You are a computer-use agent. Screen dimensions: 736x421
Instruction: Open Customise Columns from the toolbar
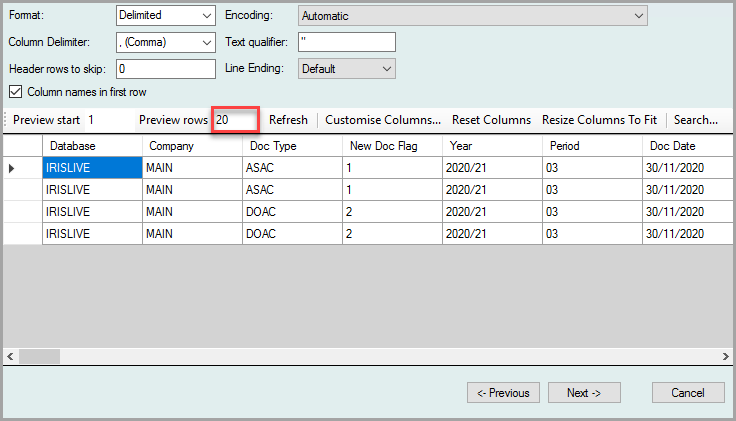click(x=382, y=120)
